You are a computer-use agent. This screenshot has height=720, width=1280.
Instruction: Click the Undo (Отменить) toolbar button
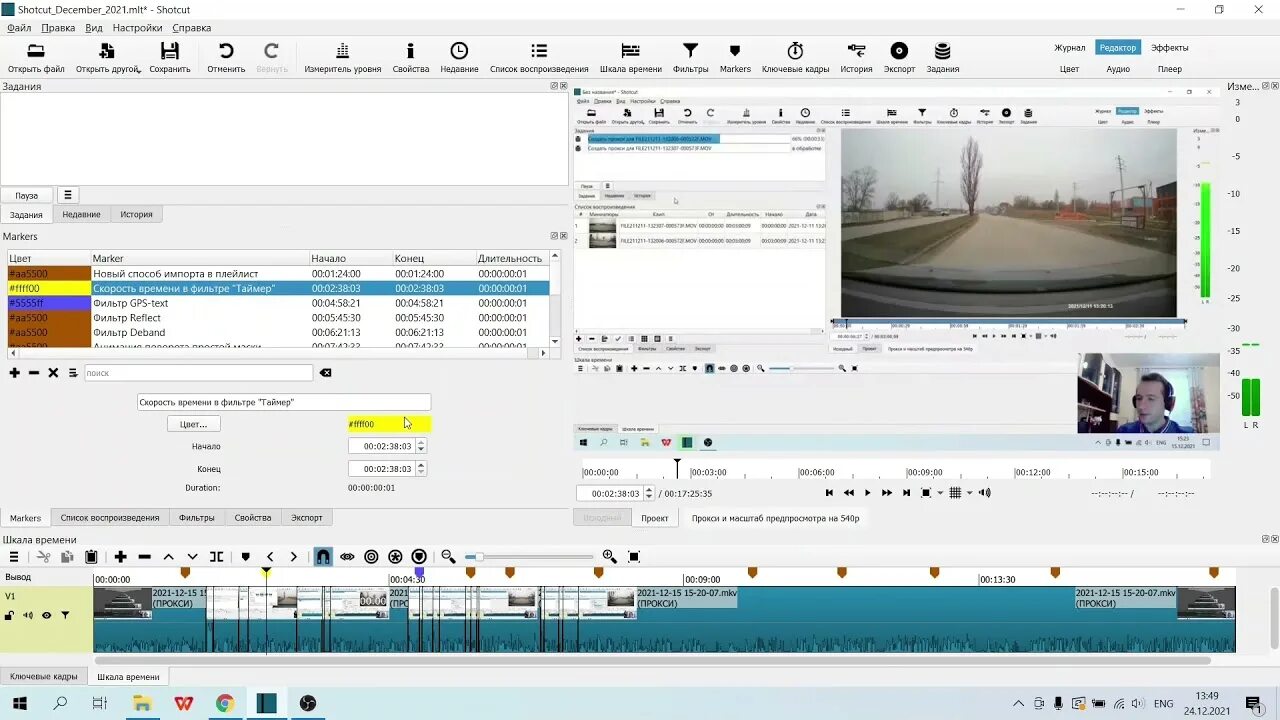point(226,58)
